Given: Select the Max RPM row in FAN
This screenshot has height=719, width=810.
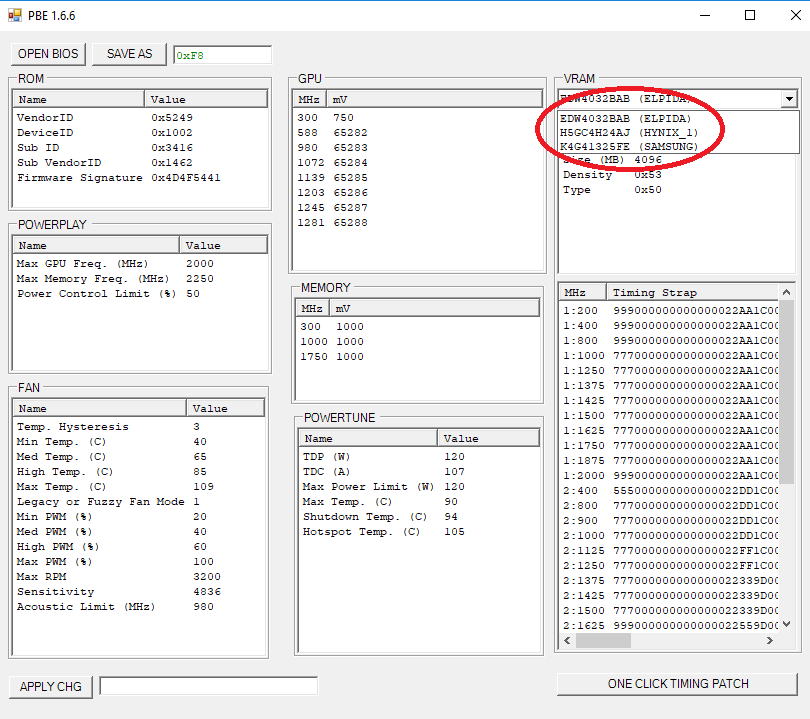Looking at the screenshot, I should (100, 577).
